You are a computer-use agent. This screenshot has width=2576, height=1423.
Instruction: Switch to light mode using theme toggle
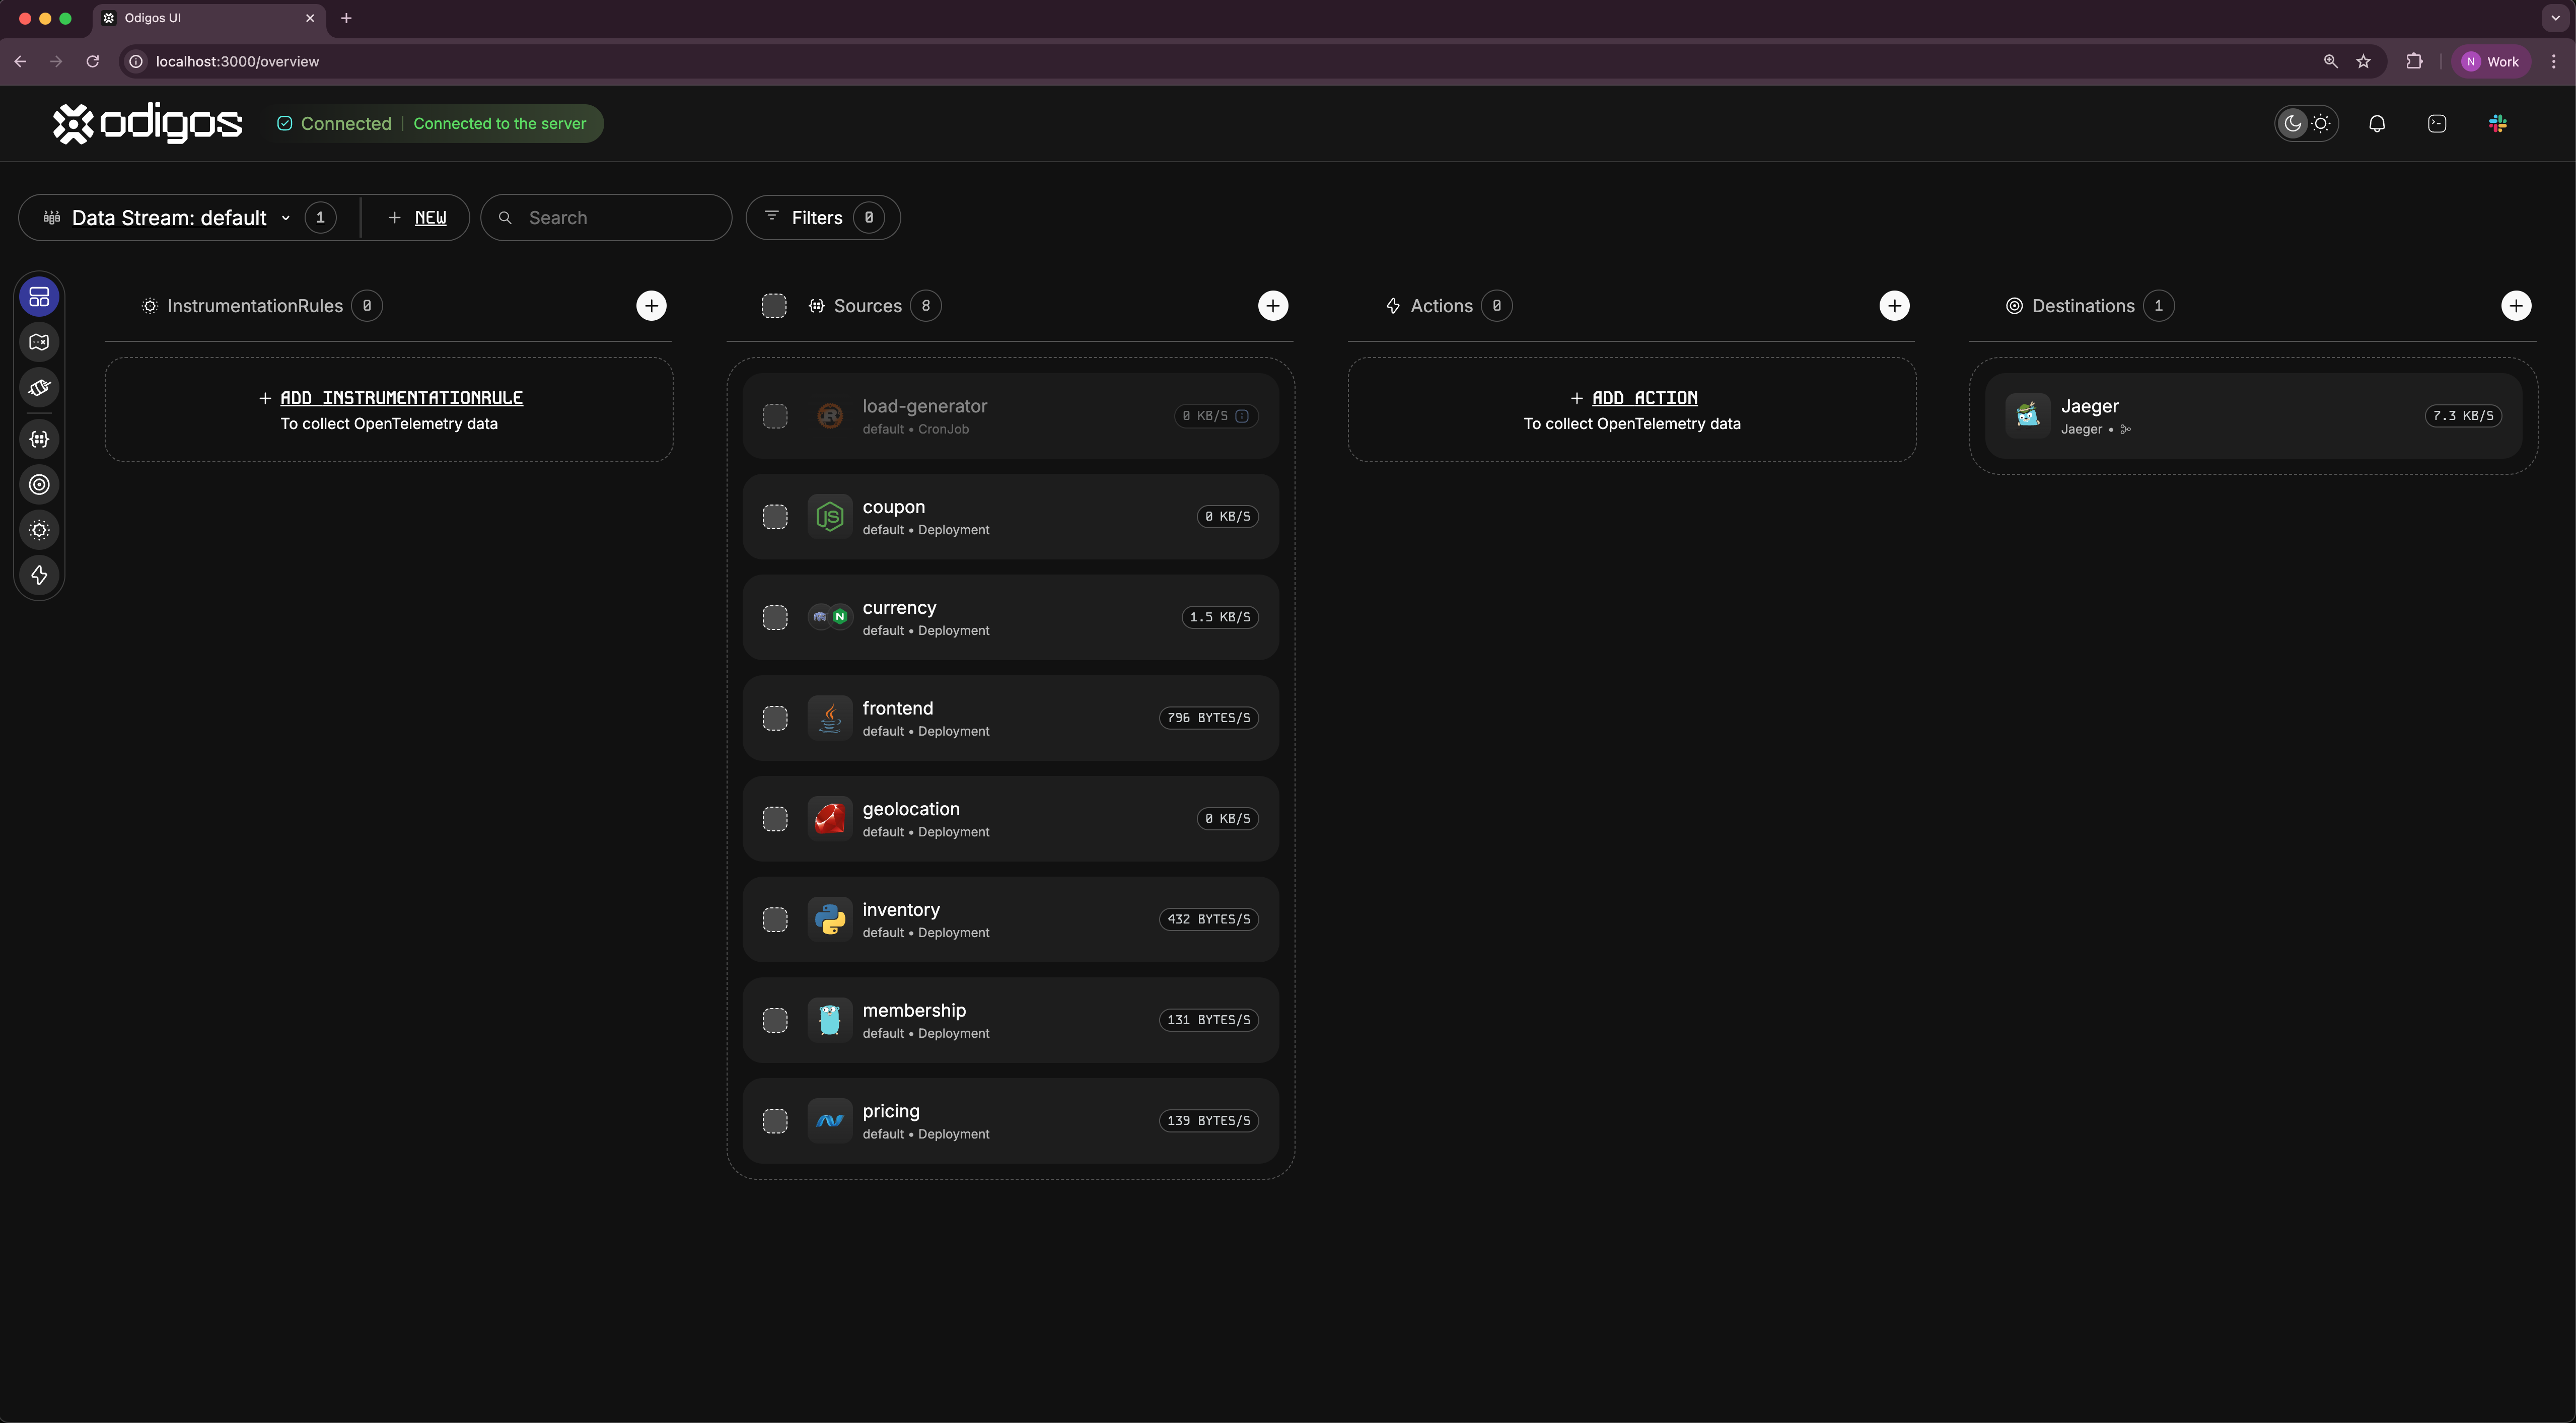[2322, 123]
